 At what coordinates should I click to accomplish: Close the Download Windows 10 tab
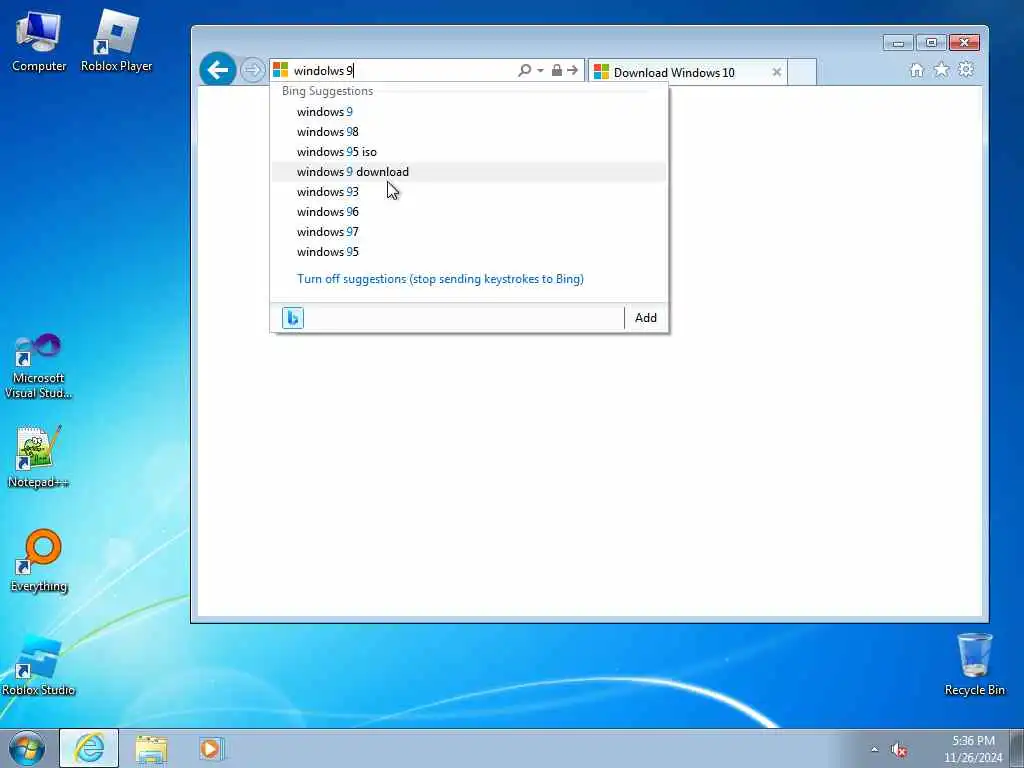(776, 72)
